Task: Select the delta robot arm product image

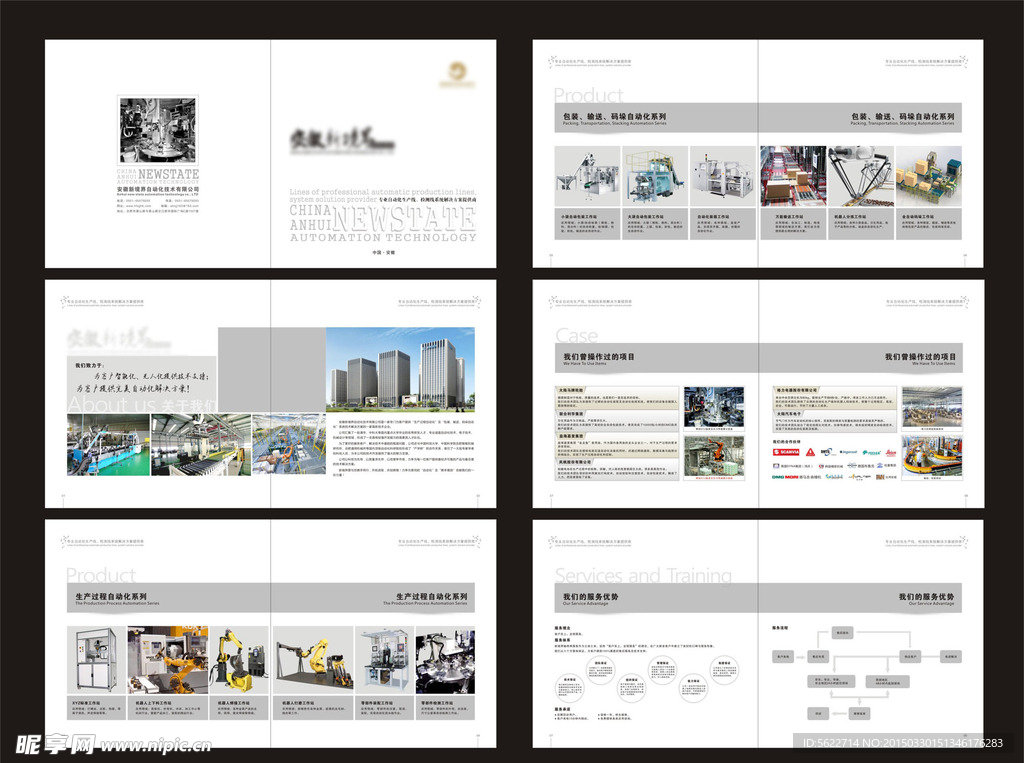Action: (x=860, y=174)
